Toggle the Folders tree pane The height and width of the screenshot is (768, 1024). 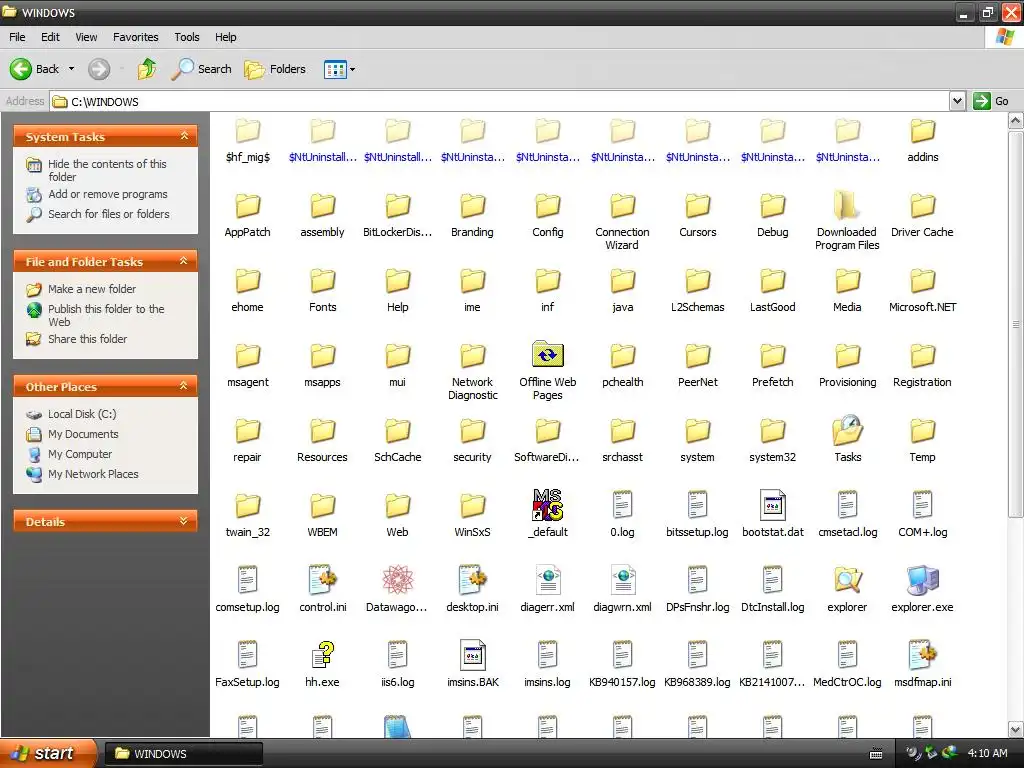[275, 69]
